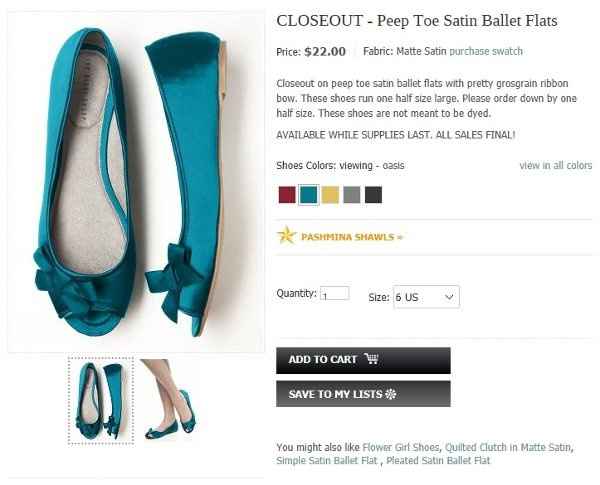Open the Flower Girl Shoes link
This screenshot has width=600, height=485.
click(x=399, y=447)
